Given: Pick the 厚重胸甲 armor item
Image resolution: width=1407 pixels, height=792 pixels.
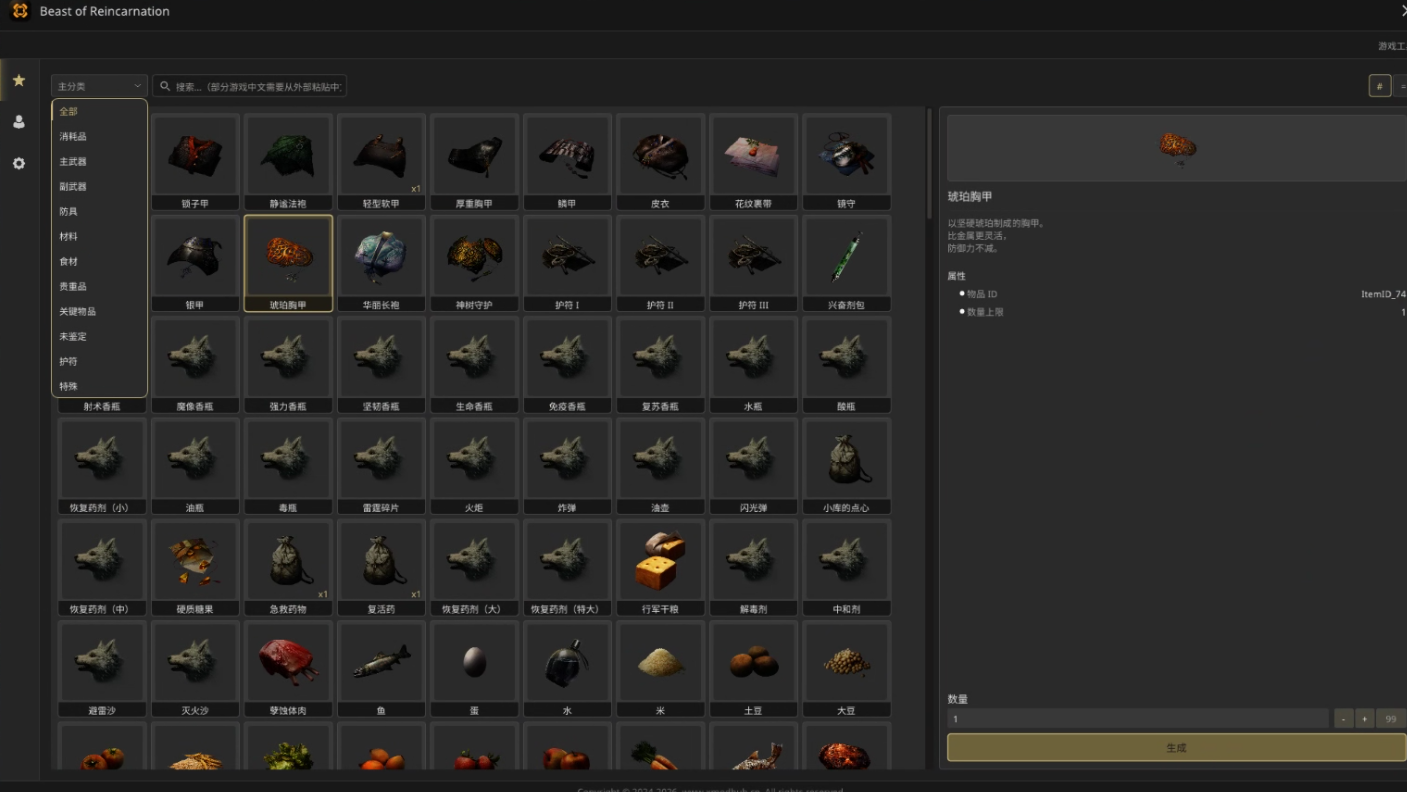Looking at the screenshot, I should tap(474, 161).
